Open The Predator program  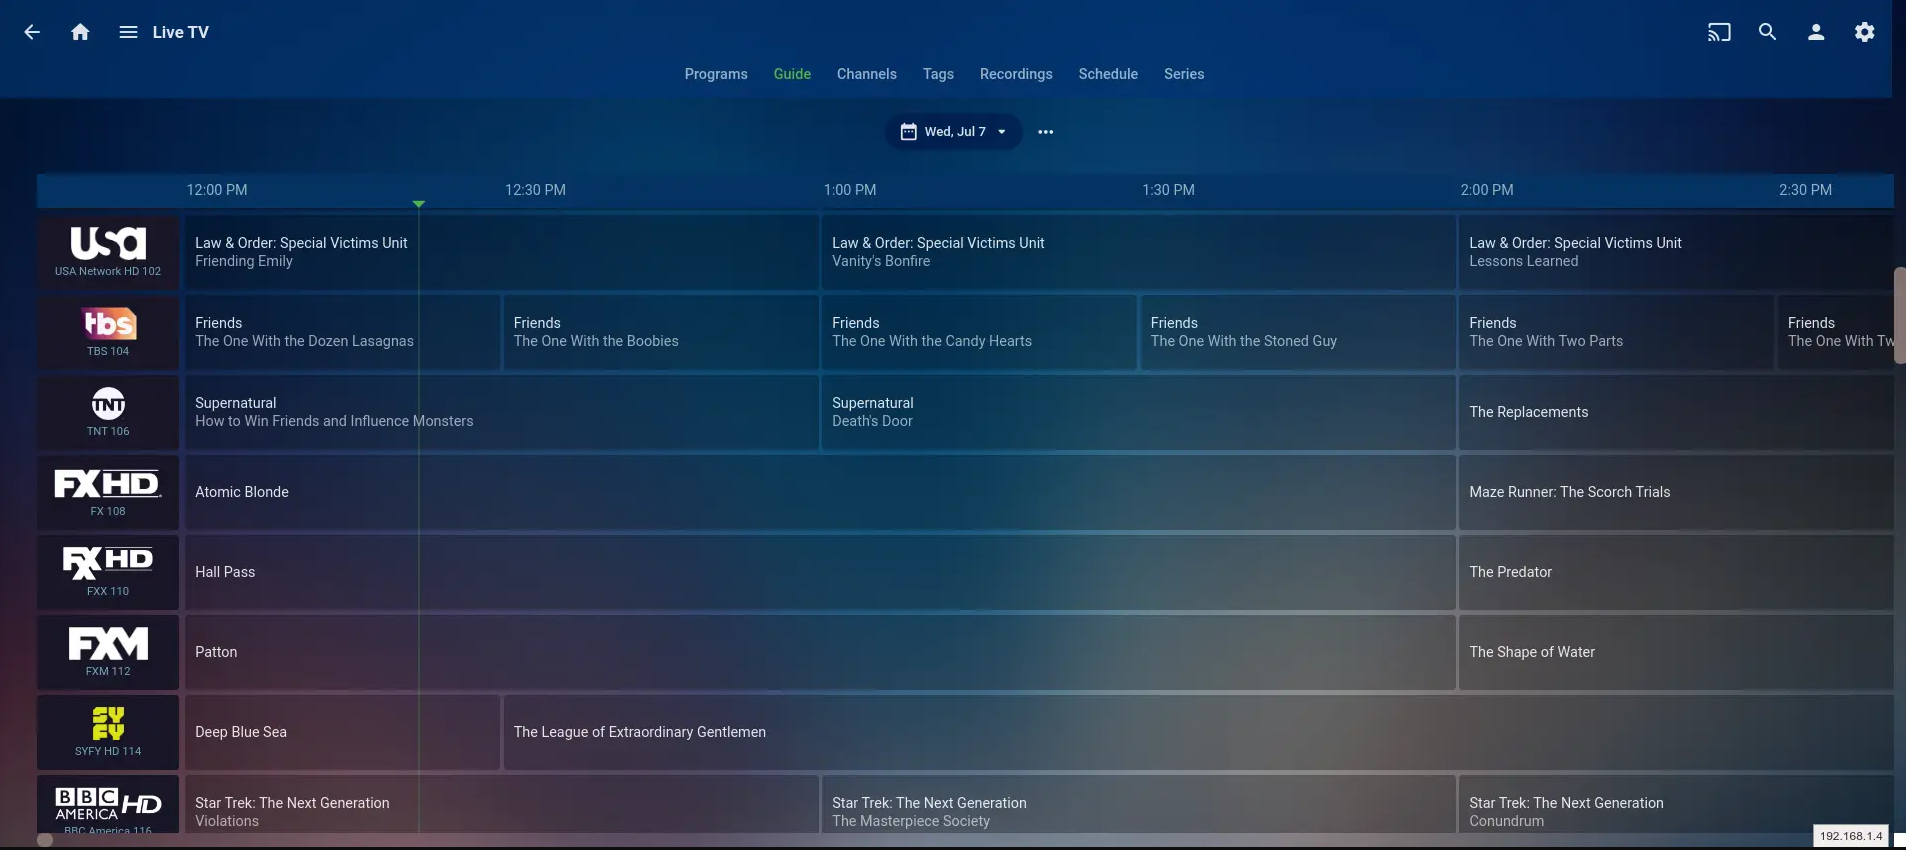point(1676,573)
